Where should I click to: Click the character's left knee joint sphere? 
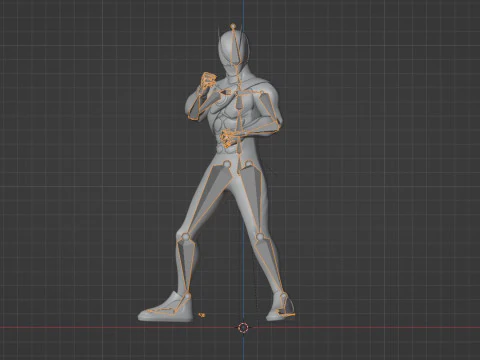pyautogui.click(x=260, y=237)
